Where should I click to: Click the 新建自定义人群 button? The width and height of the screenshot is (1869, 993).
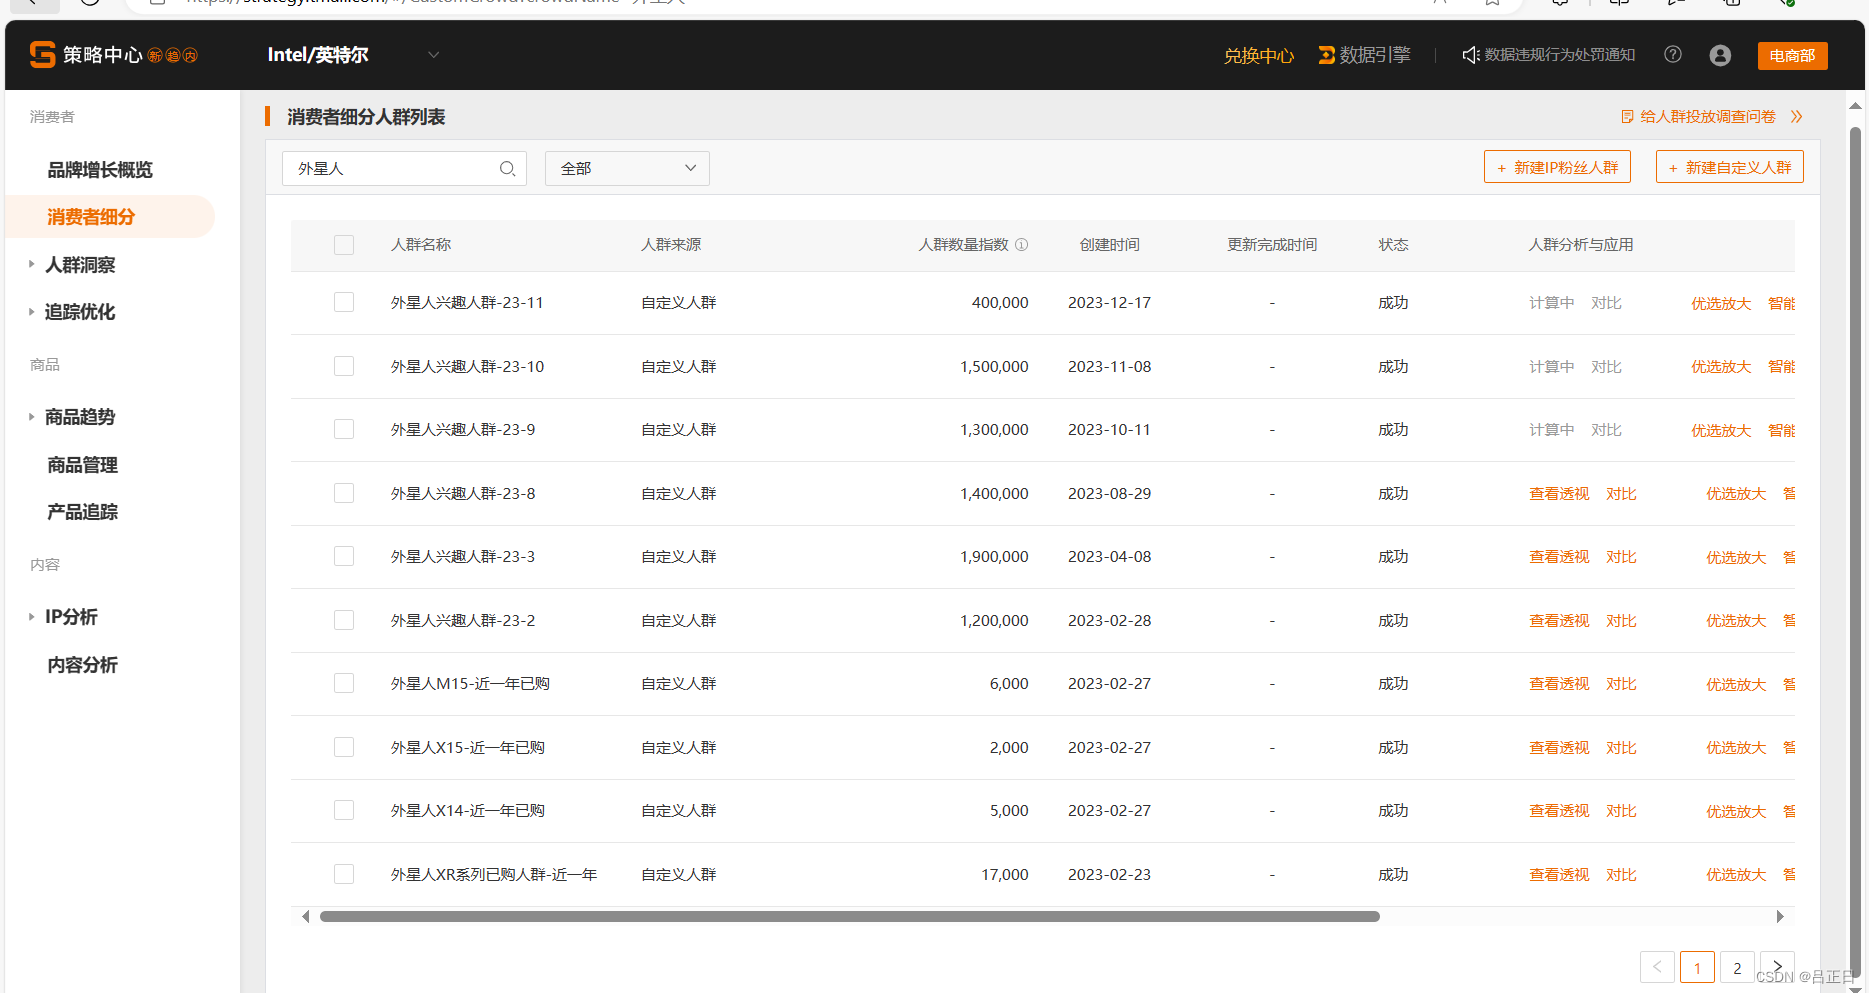tap(1730, 167)
